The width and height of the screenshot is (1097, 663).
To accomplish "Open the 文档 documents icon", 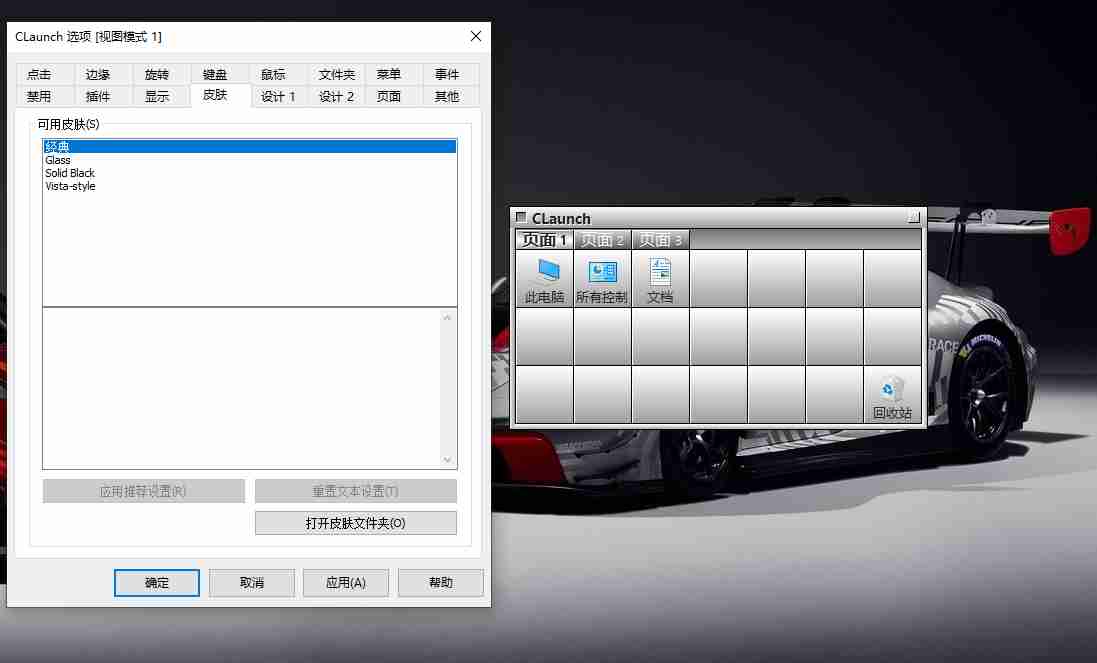I will tap(660, 279).
